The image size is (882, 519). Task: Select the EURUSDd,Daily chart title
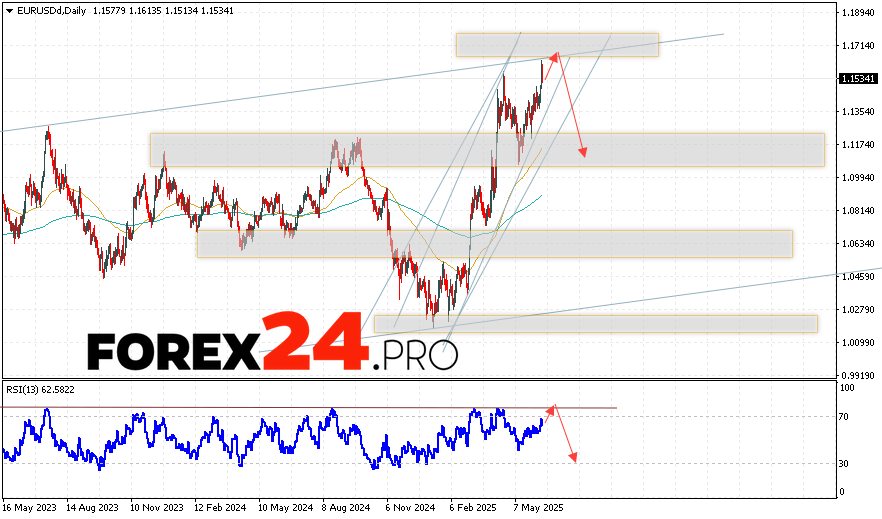point(48,9)
